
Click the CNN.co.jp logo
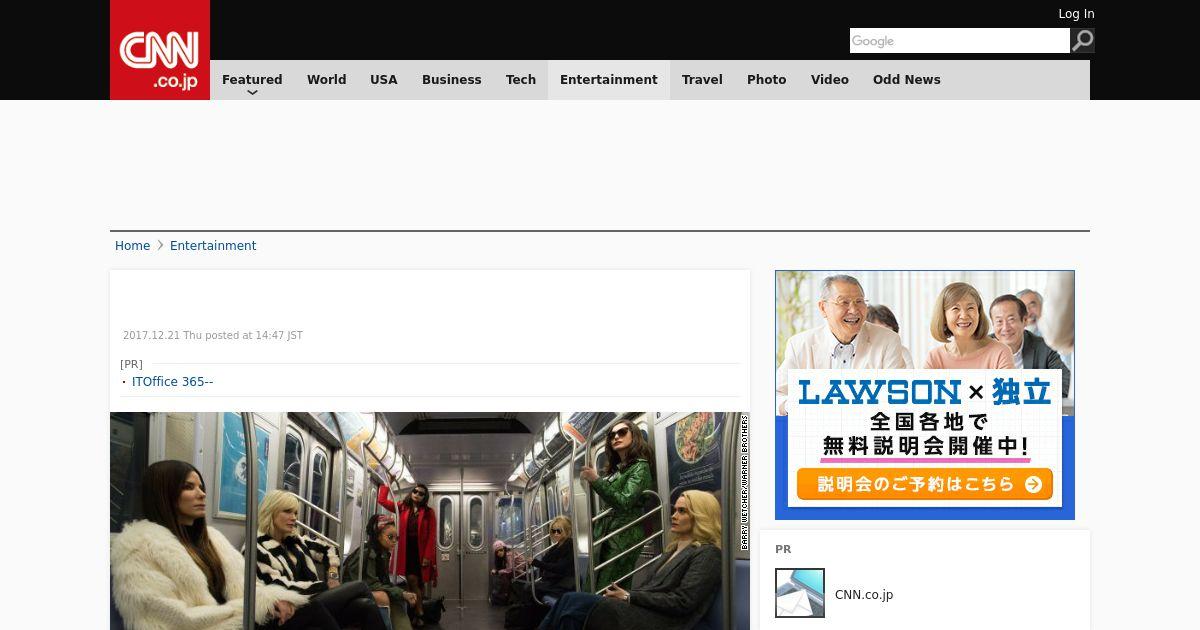160,50
